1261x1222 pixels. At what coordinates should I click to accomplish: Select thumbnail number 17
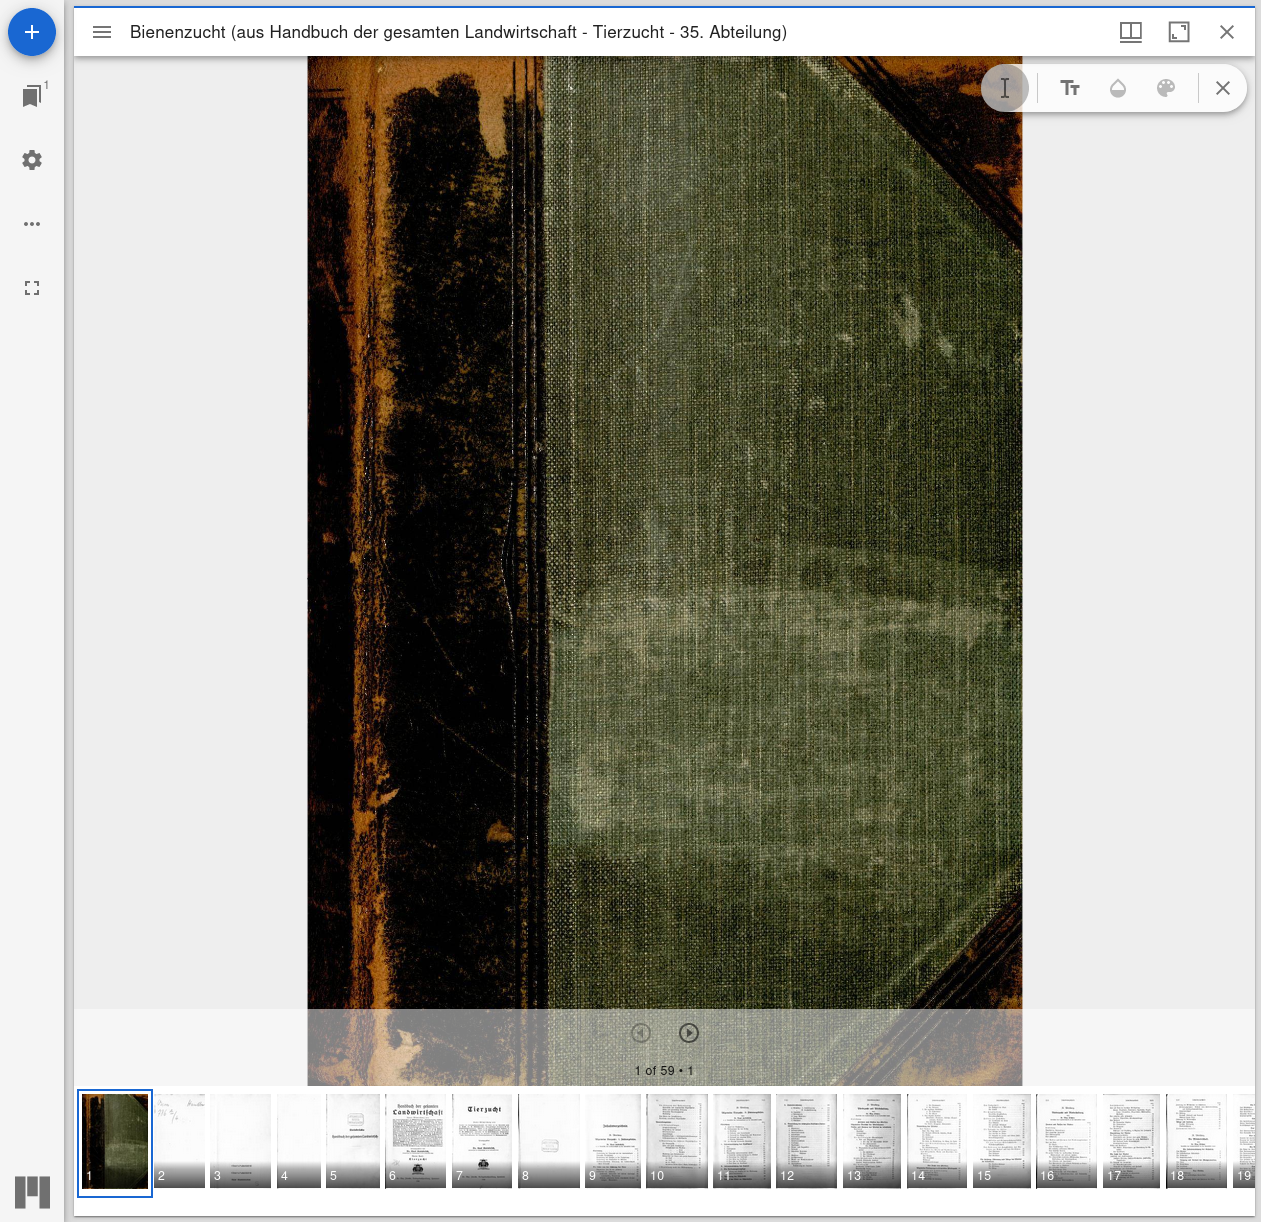[x=1131, y=1141]
